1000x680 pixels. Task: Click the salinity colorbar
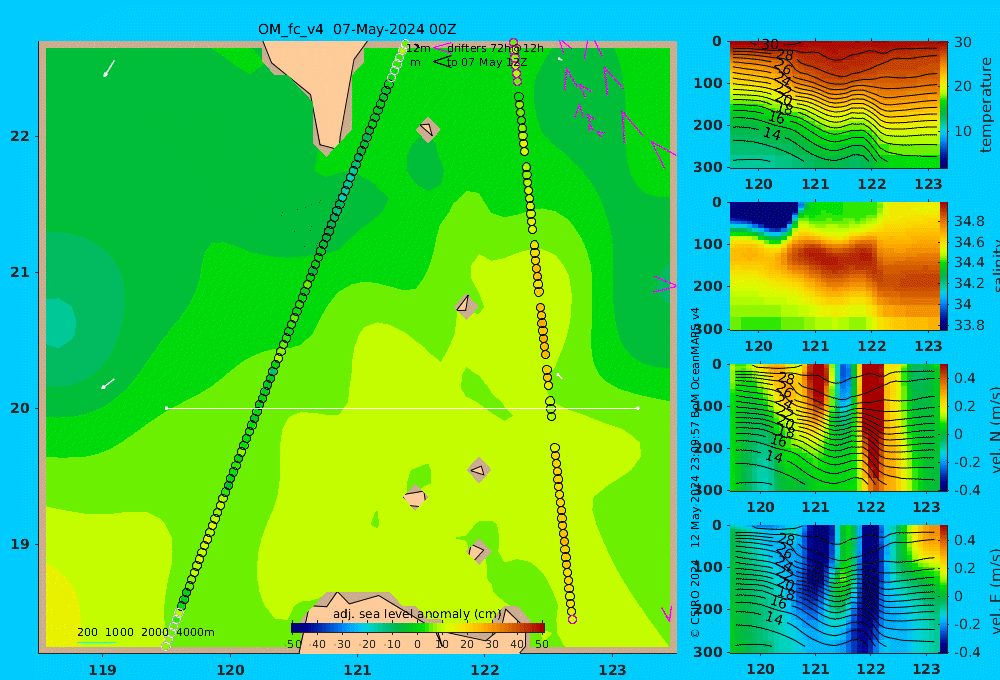(944, 266)
